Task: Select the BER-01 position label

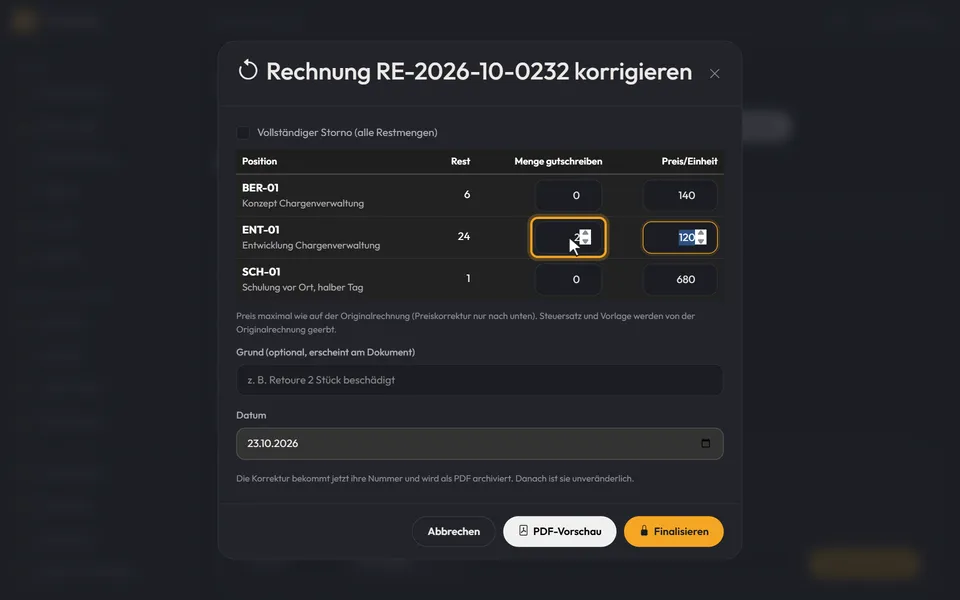Action: pyautogui.click(x=260, y=188)
